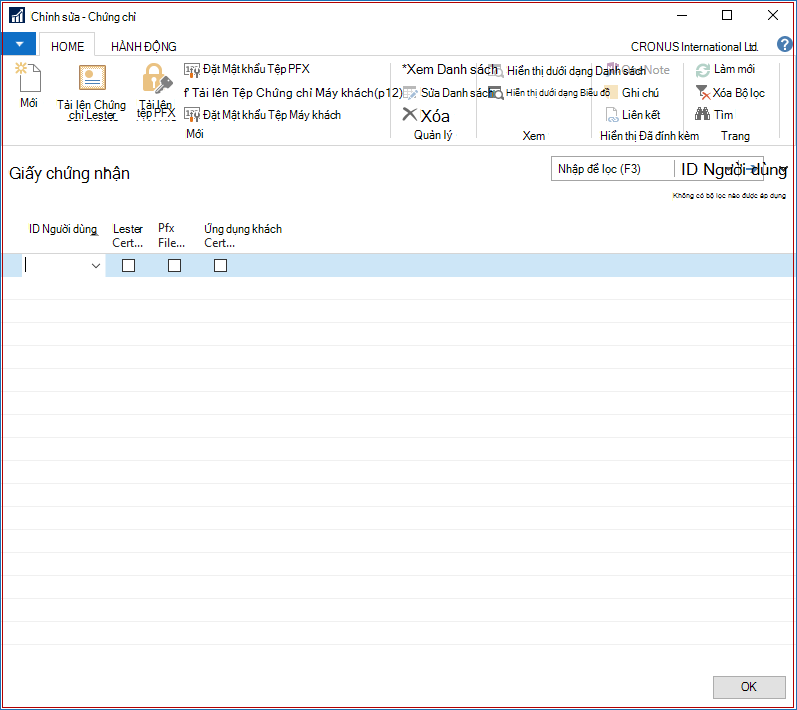Click Sửa Danh sách edit icon
This screenshot has height=710, width=797.
click(x=410, y=93)
